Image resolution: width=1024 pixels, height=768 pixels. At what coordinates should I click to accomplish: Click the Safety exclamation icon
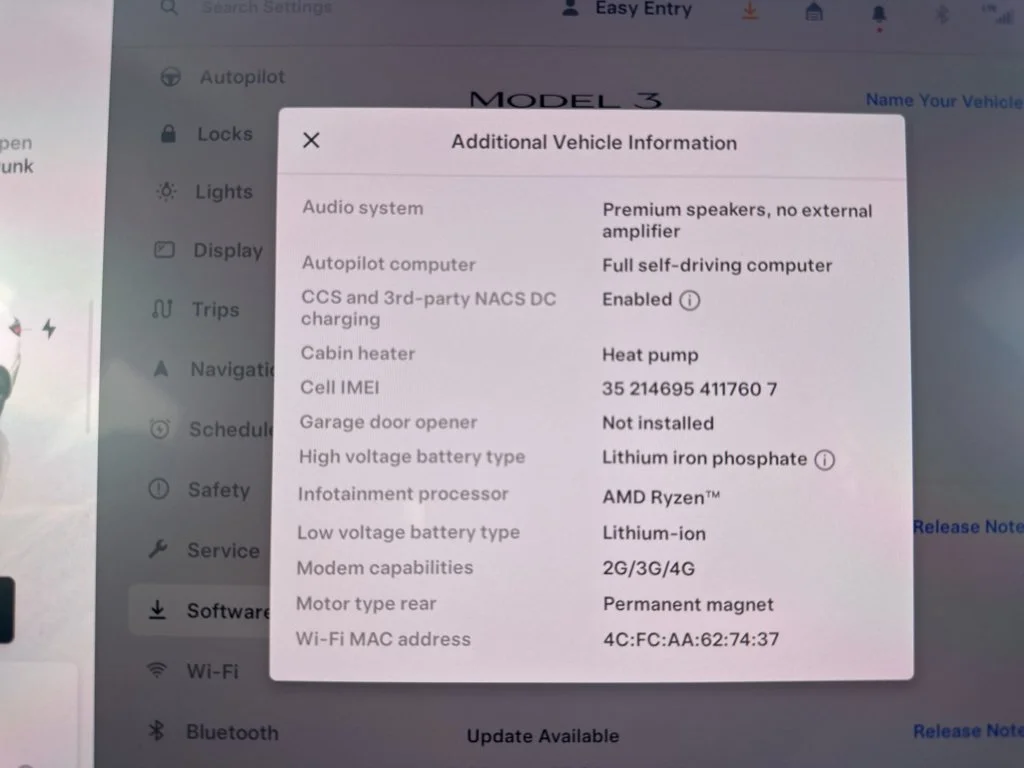pyautogui.click(x=159, y=488)
